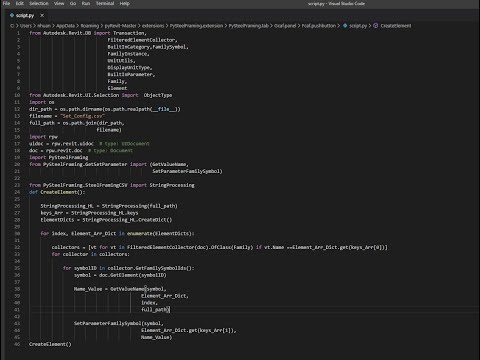
Task: Open the Run menu
Action: coord(86,3)
